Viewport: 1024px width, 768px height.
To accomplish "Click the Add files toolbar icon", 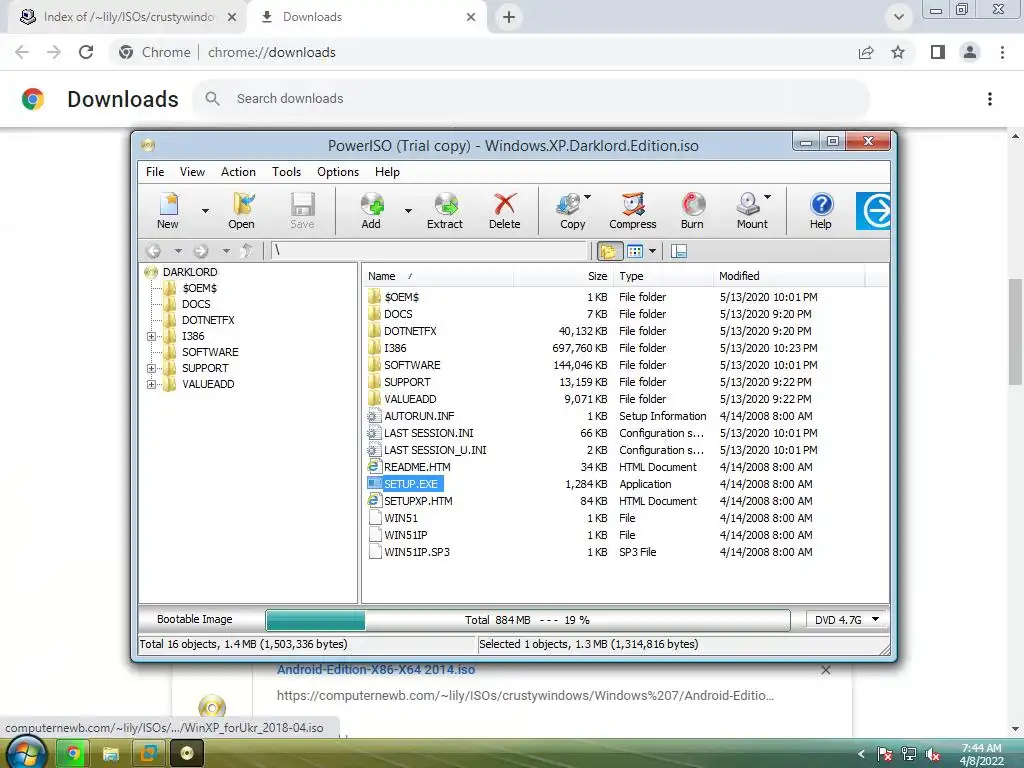I will click(371, 210).
